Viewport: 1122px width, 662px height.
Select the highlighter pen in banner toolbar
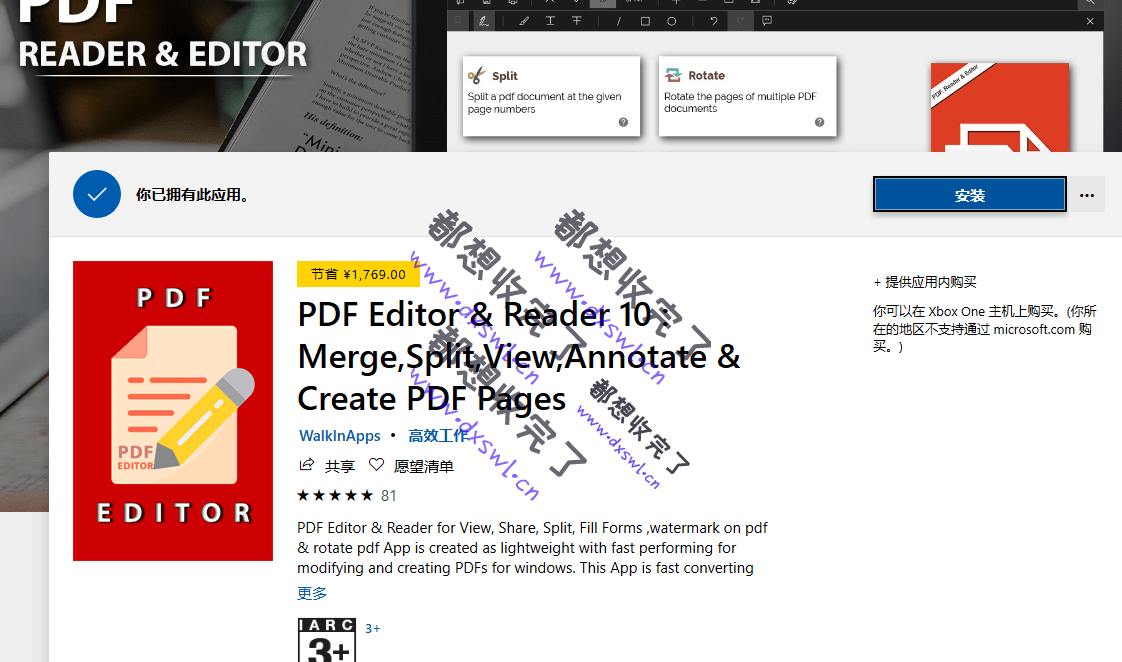pyautogui.click(x=524, y=21)
